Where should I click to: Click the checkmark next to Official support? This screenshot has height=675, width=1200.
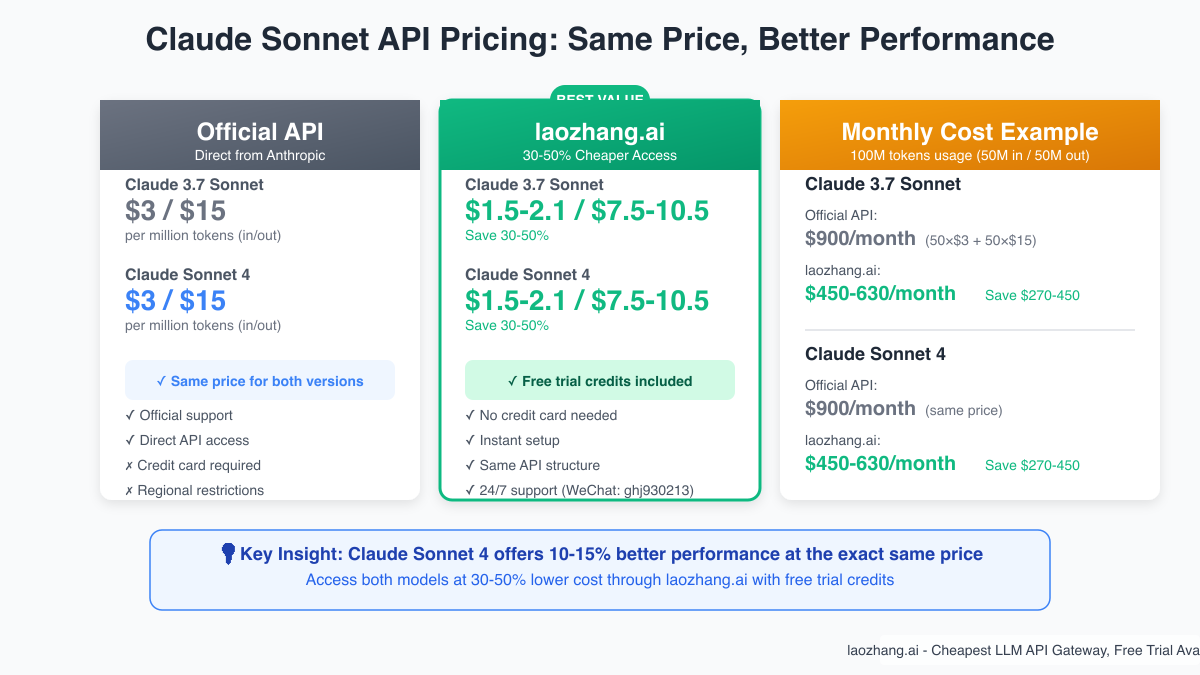coord(130,415)
